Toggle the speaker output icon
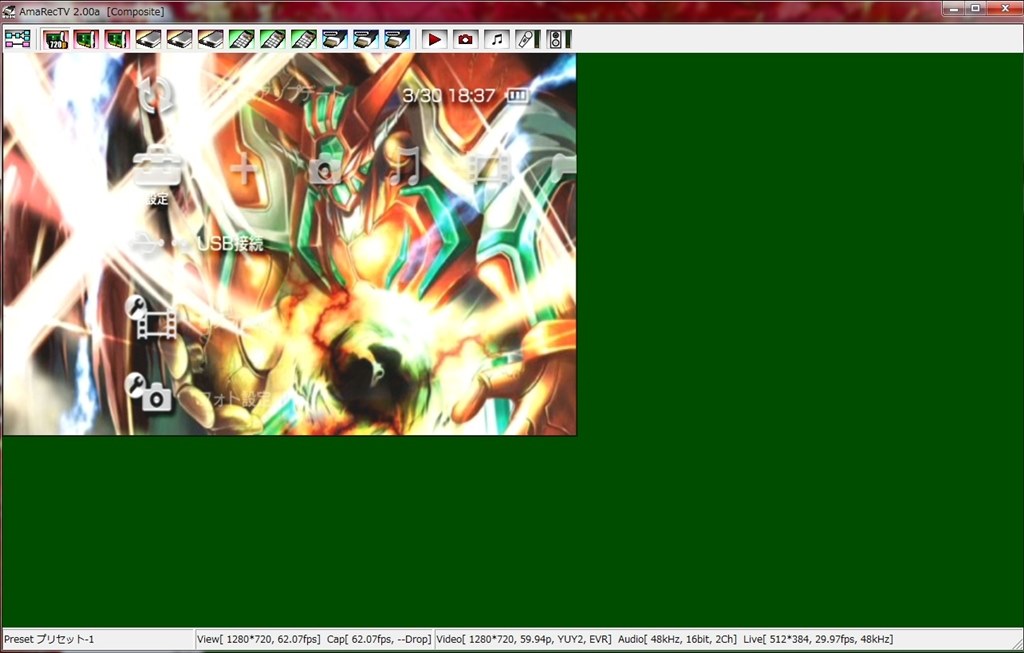The image size is (1024, 653). [x=559, y=39]
